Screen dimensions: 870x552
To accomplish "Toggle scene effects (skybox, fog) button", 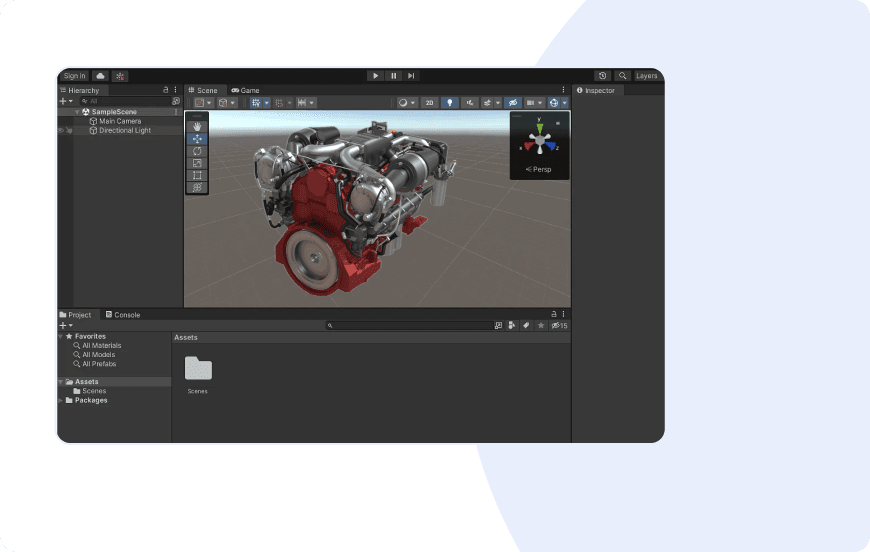I will (487, 103).
